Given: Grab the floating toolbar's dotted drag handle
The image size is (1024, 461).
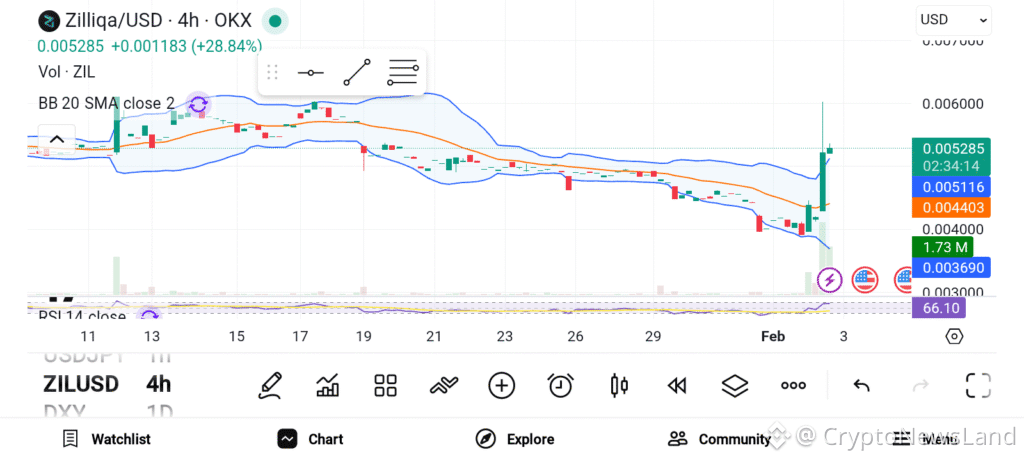Looking at the screenshot, I should pyautogui.click(x=273, y=72).
